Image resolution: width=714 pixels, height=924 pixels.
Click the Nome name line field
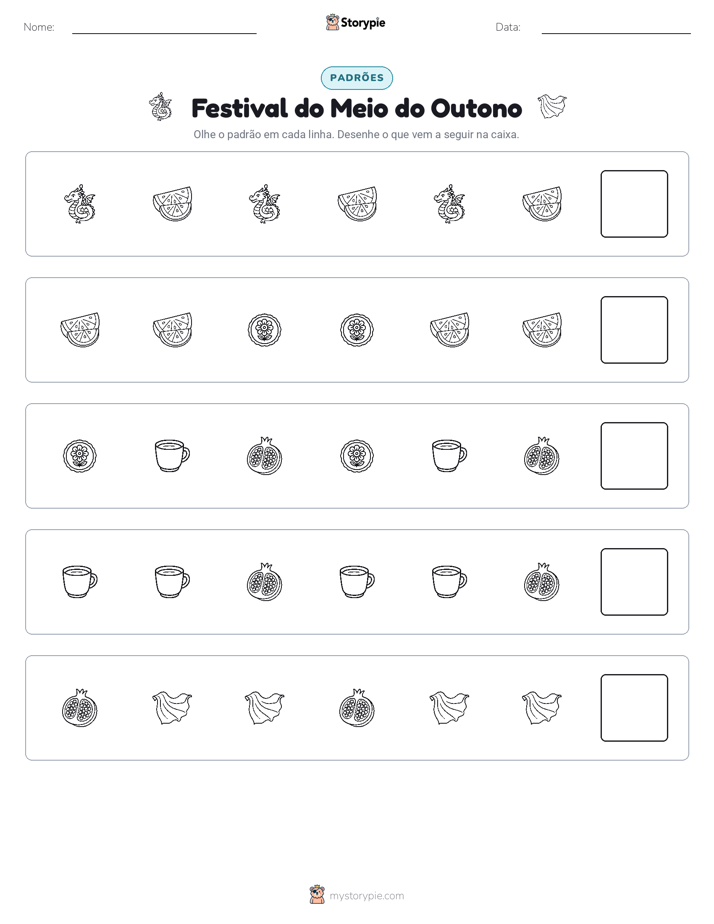[164, 27]
